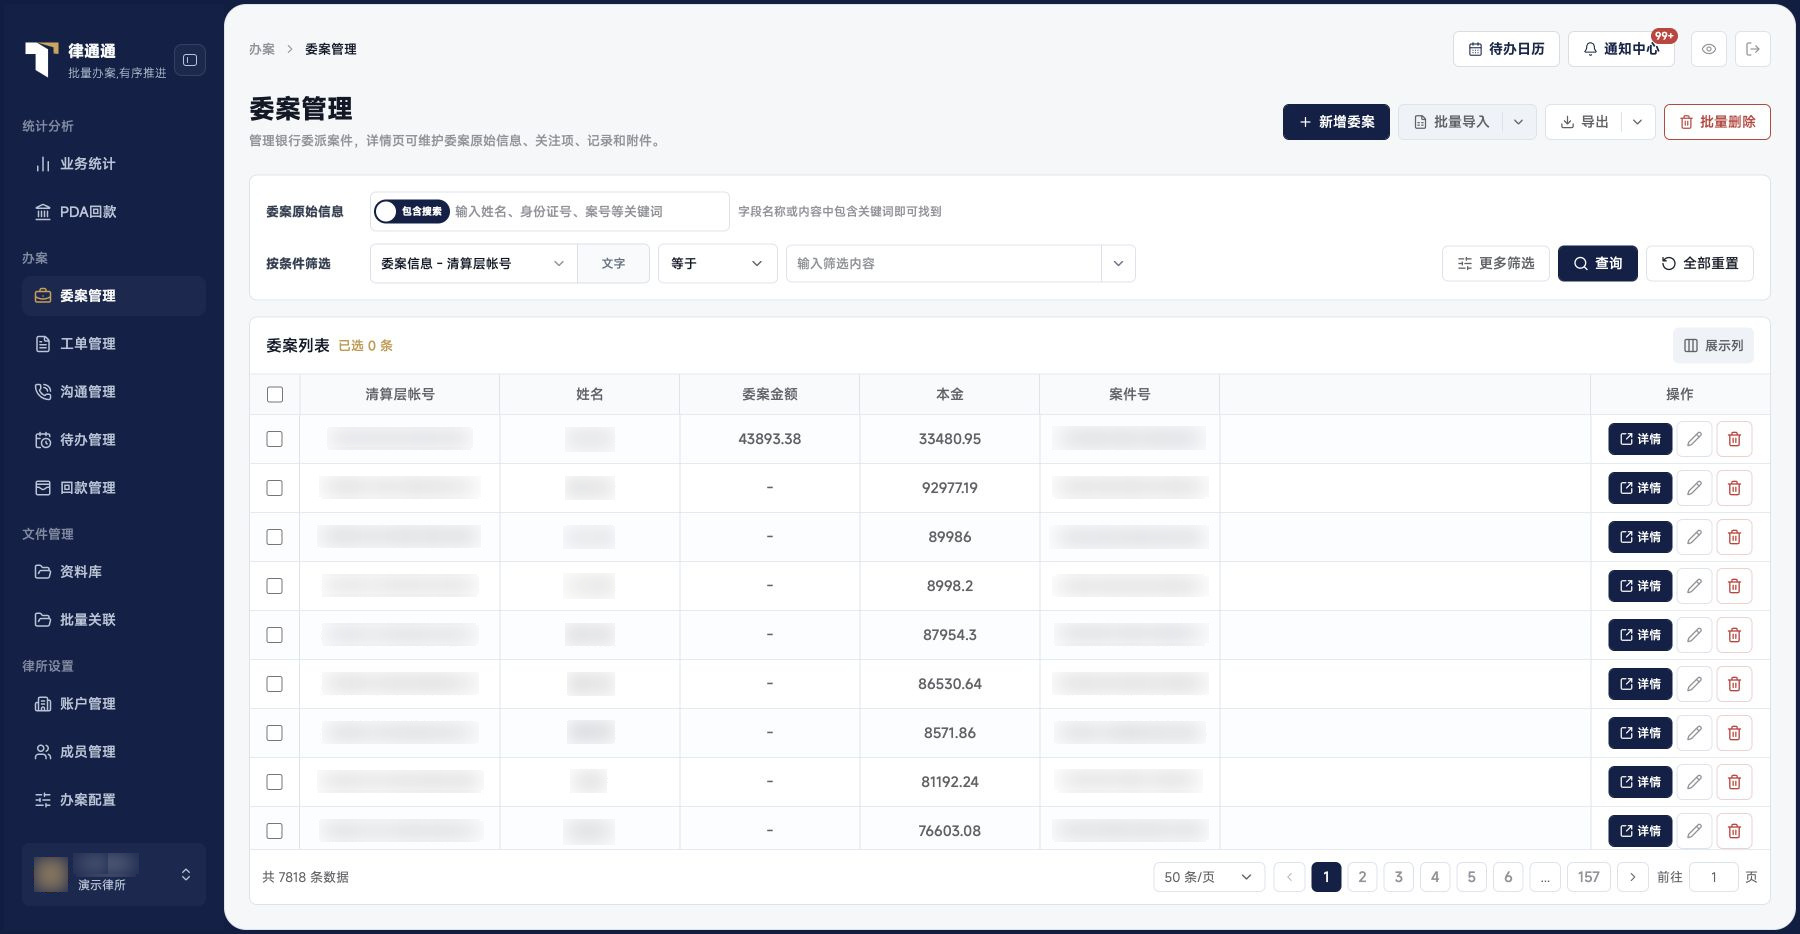
Task: Delete the row with 本金 76603.08
Action: pos(1734,831)
